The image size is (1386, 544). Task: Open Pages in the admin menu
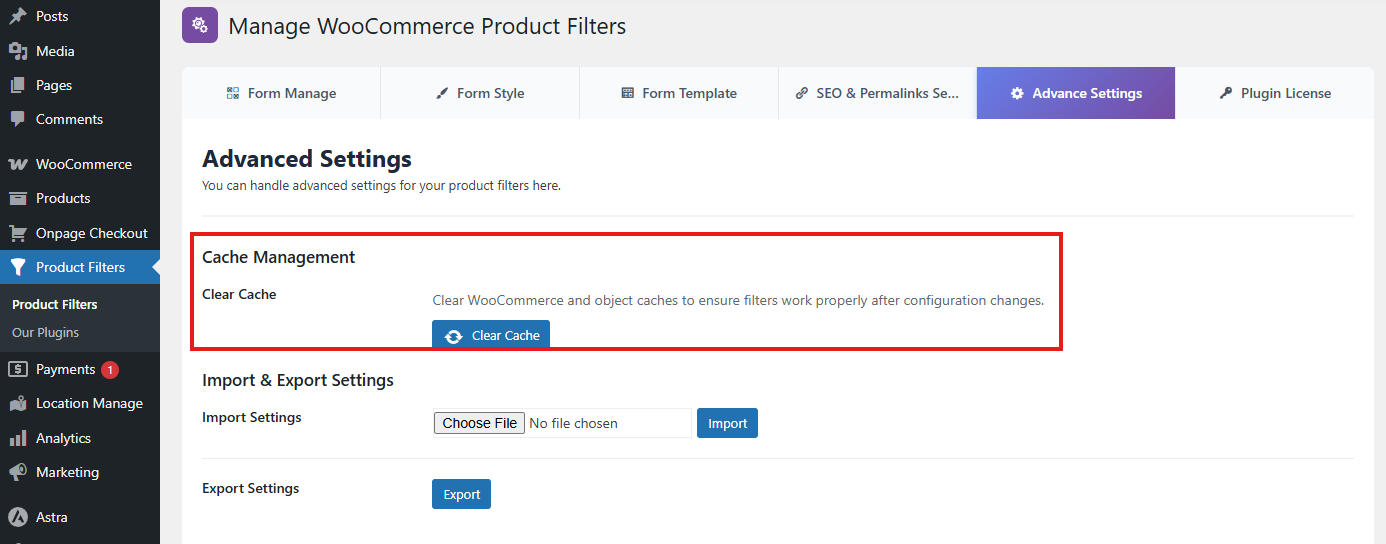pos(80,85)
